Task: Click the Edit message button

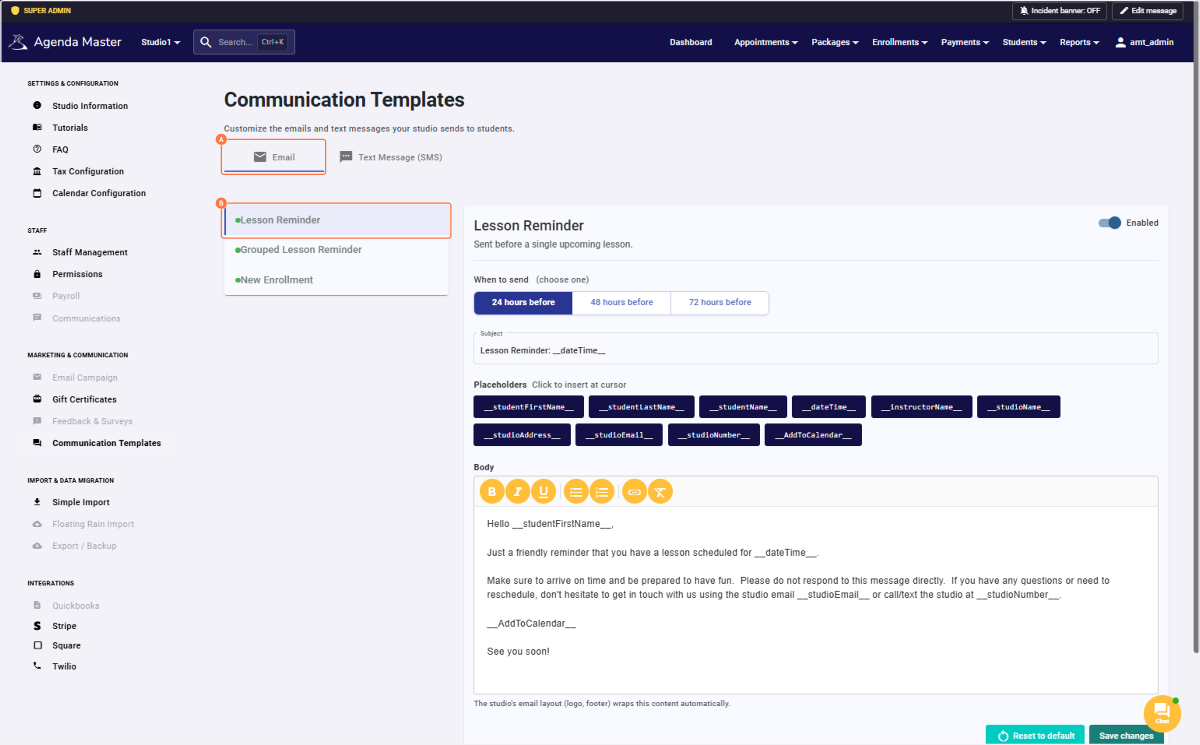Action: click(1148, 10)
